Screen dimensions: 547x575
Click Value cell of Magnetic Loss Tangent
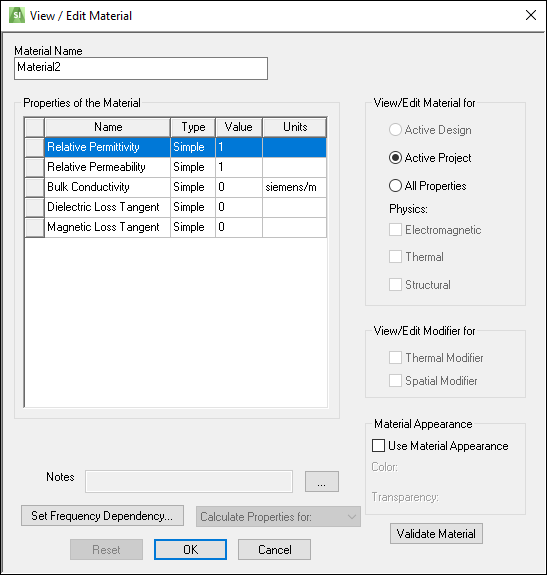(x=239, y=227)
